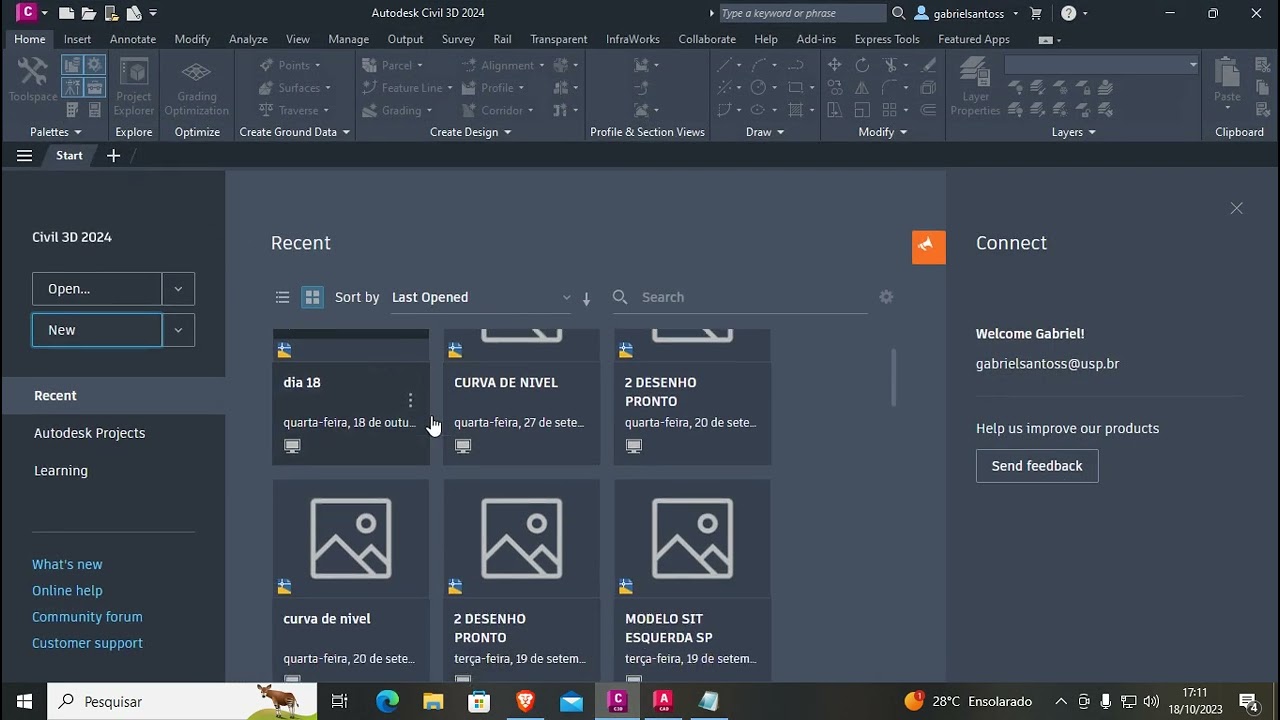Viewport: 1280px width, 720px height.
Task: Switch to the Annotate ribbon tab
Action: tap(133, 39)
